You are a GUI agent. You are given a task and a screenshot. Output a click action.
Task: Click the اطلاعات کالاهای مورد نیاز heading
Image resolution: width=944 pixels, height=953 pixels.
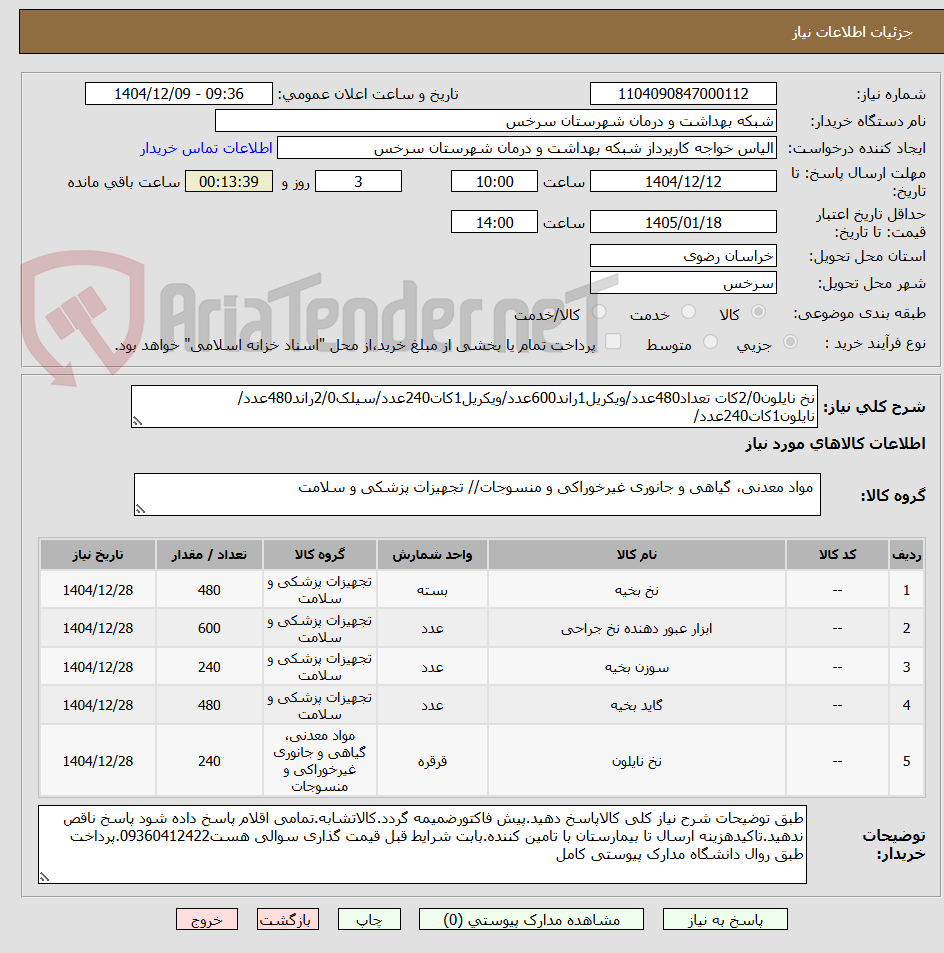pyautogui.click(x=835, y=444)
